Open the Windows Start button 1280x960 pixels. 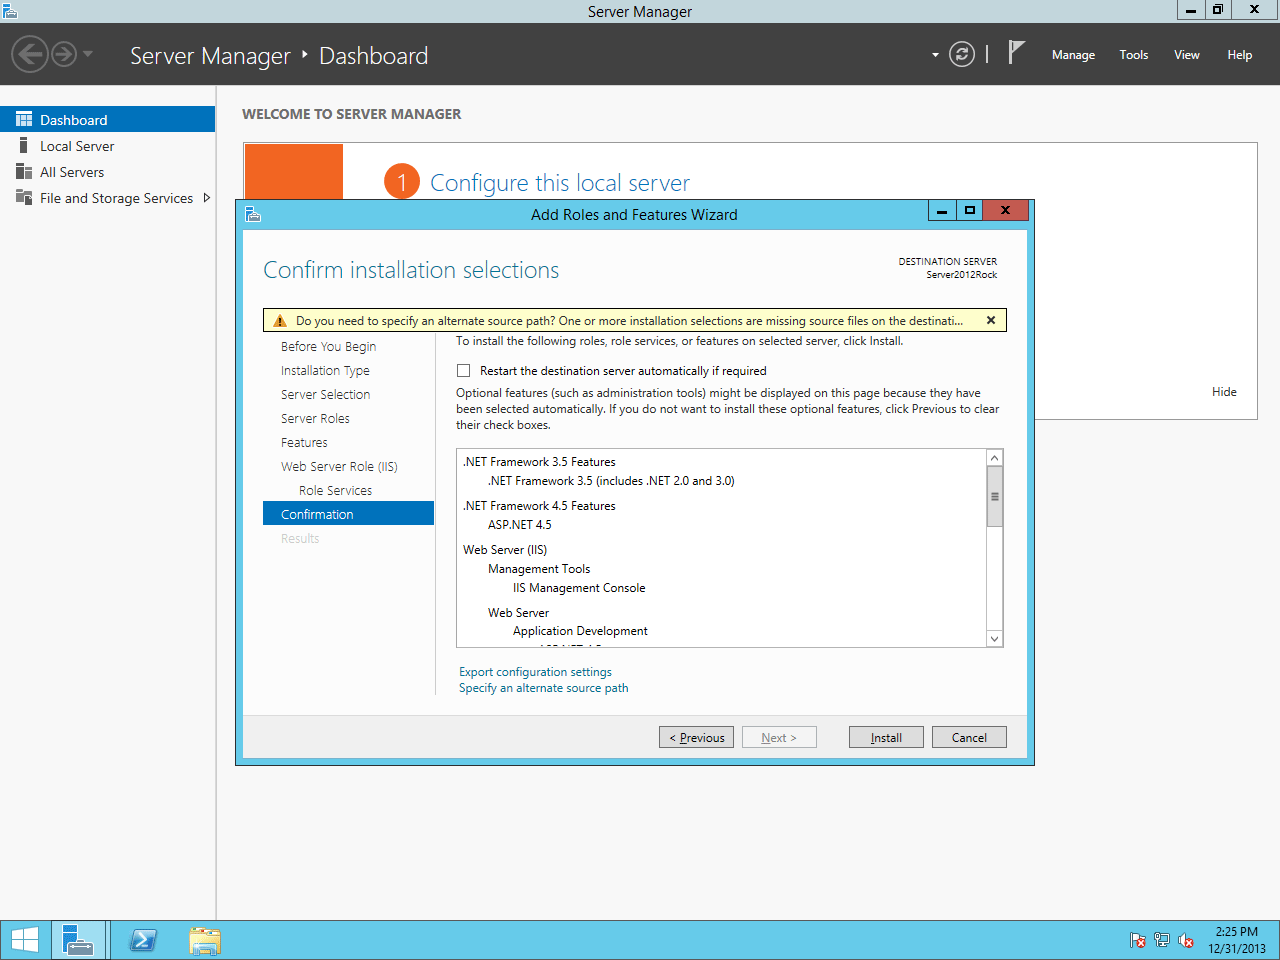point(24,940)
